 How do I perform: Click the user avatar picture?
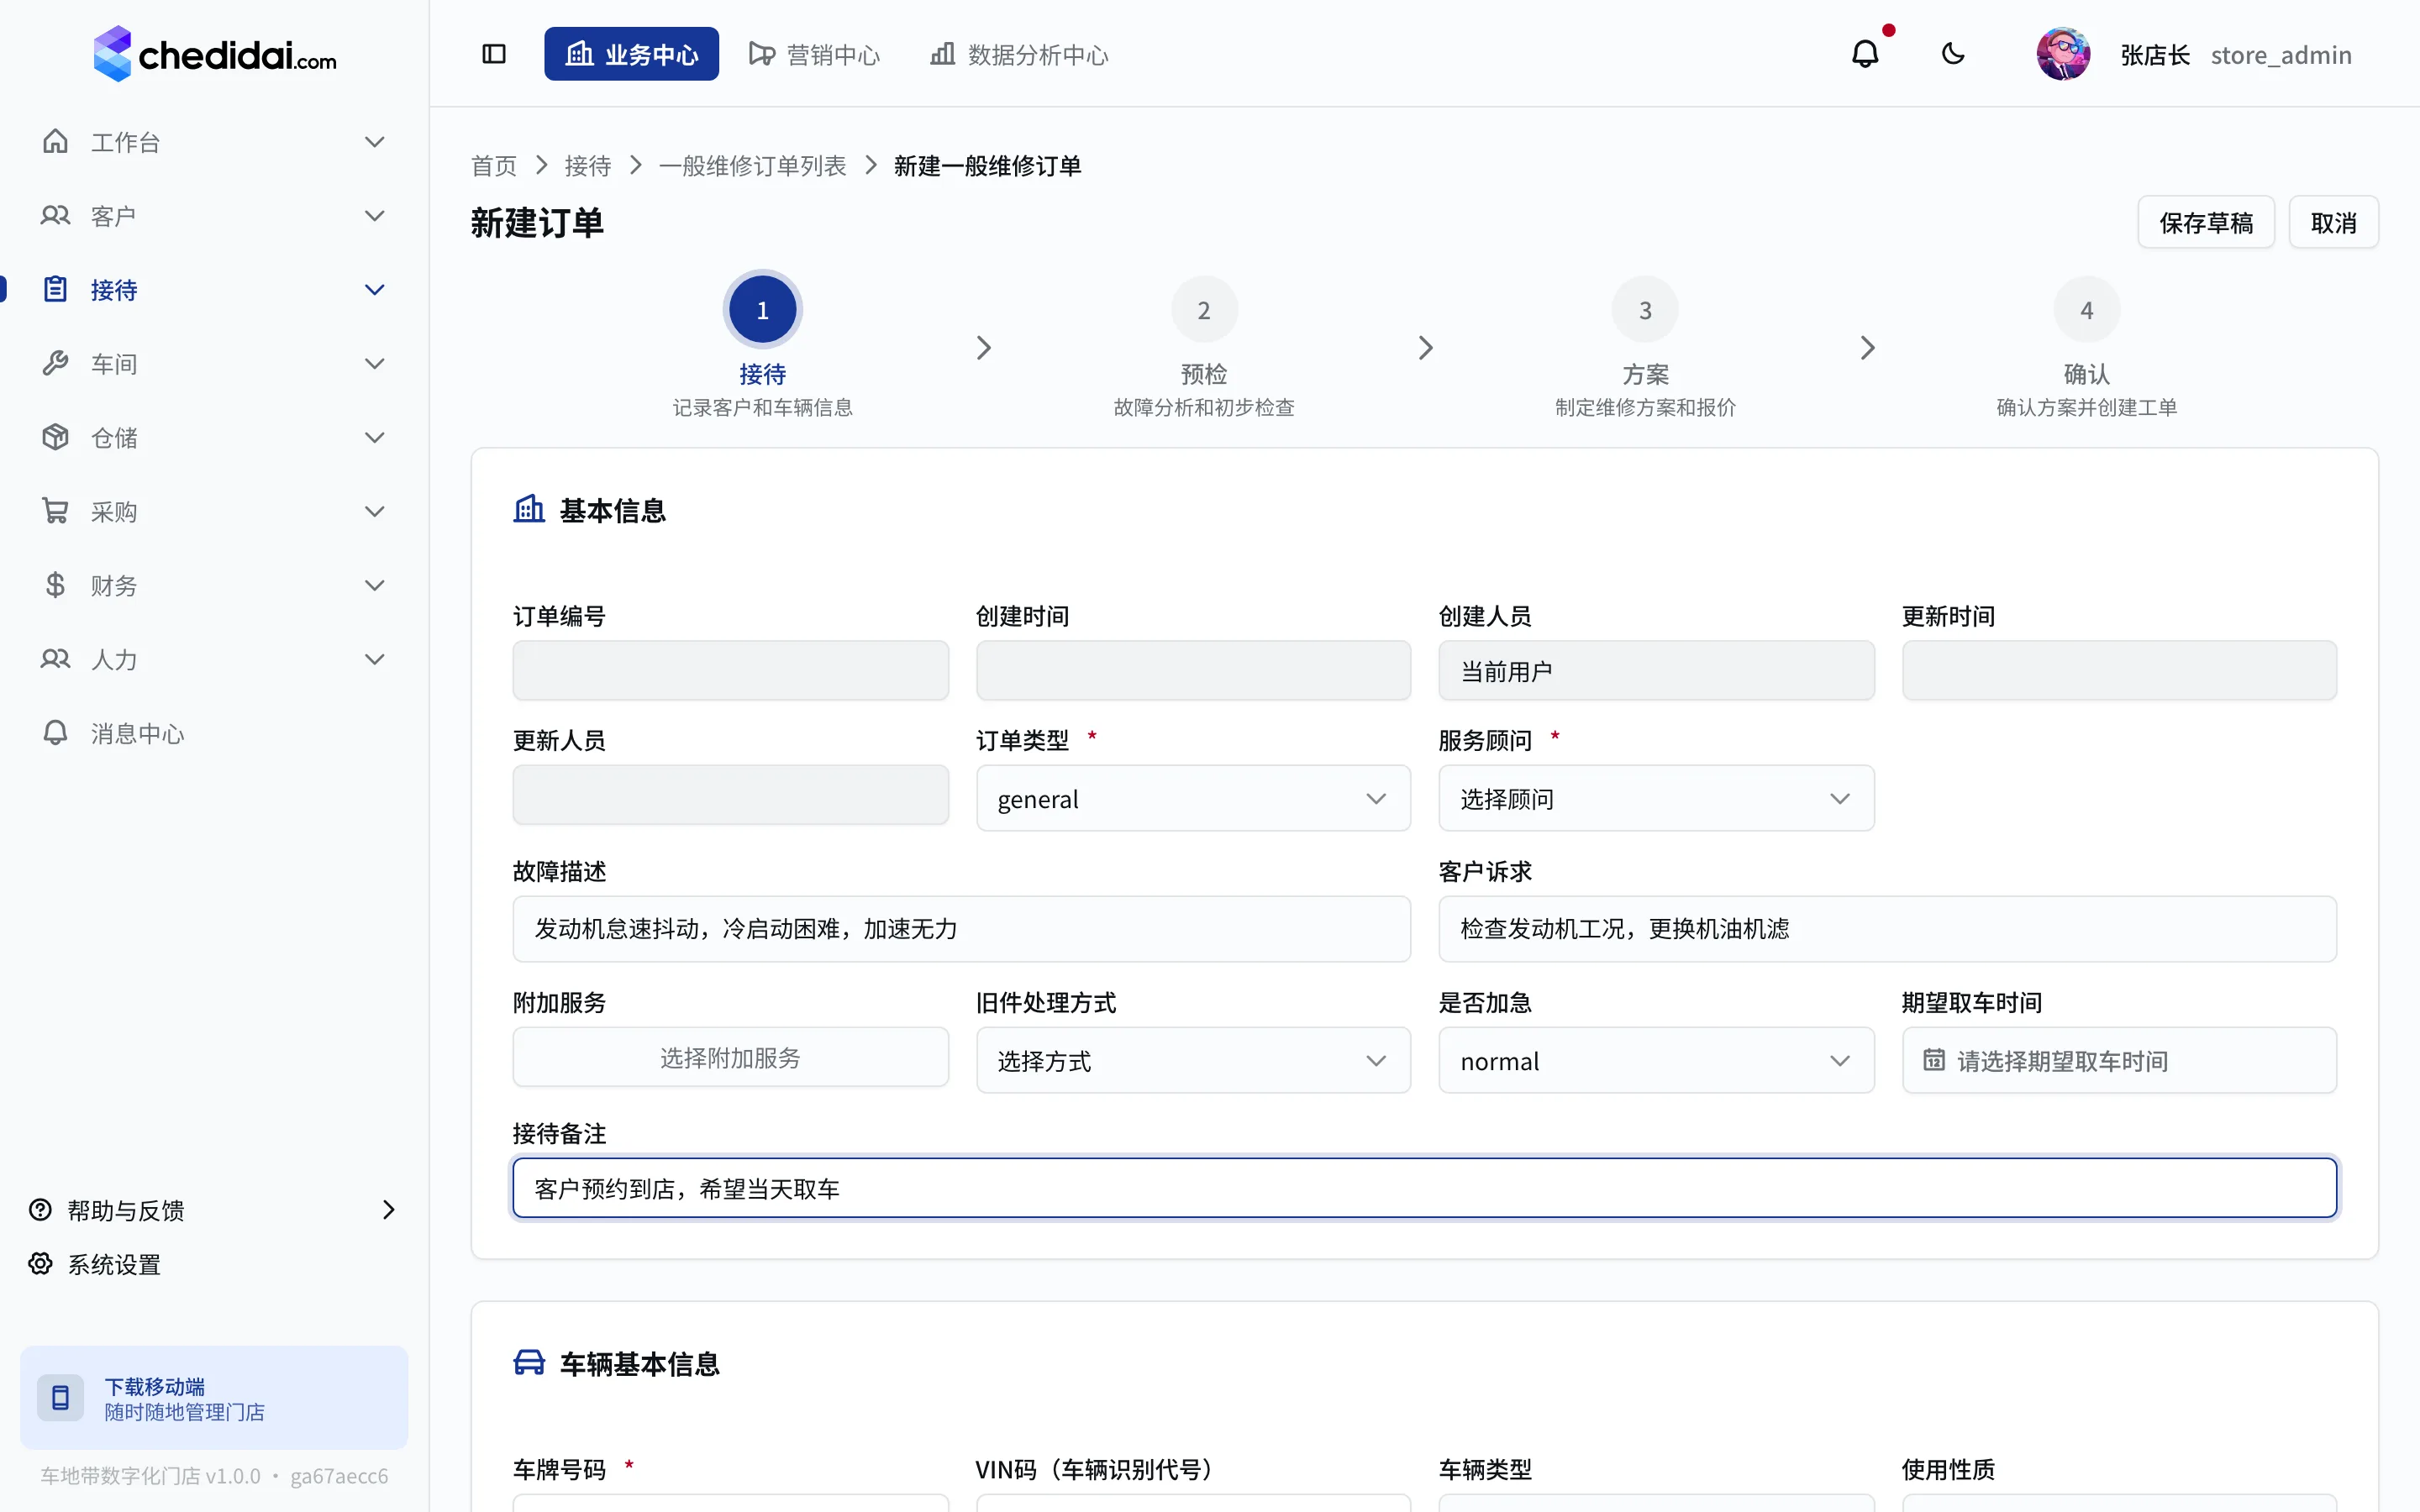coord(2063,54)
